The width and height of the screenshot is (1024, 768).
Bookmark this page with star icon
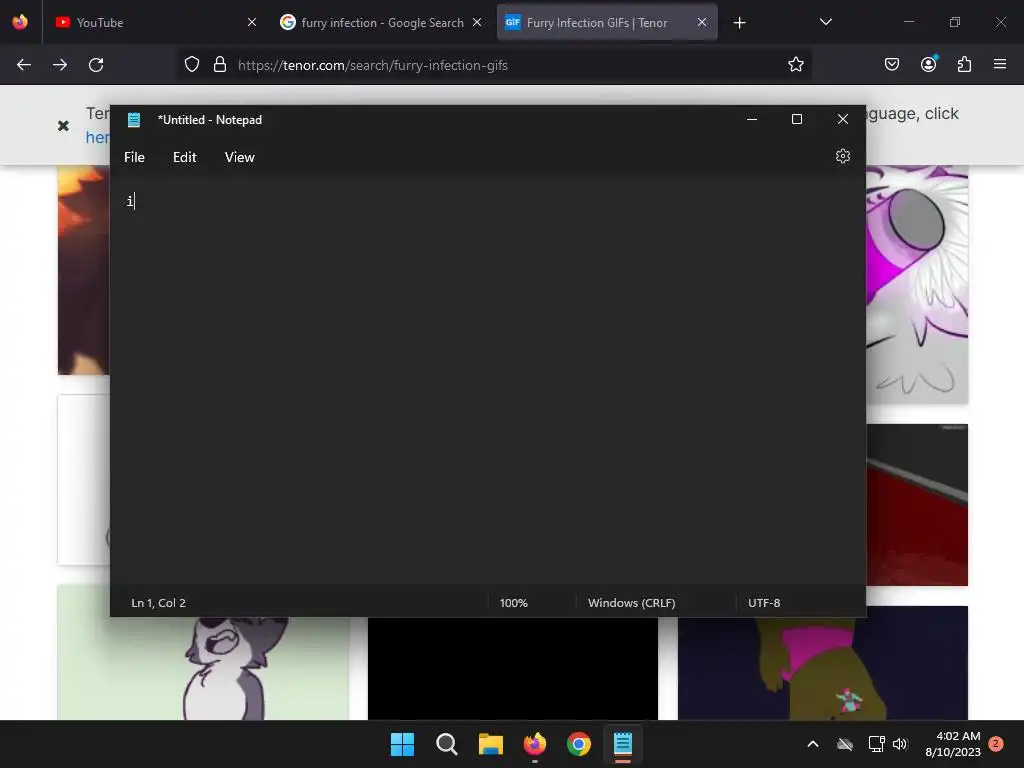click(x=795, y=65)
